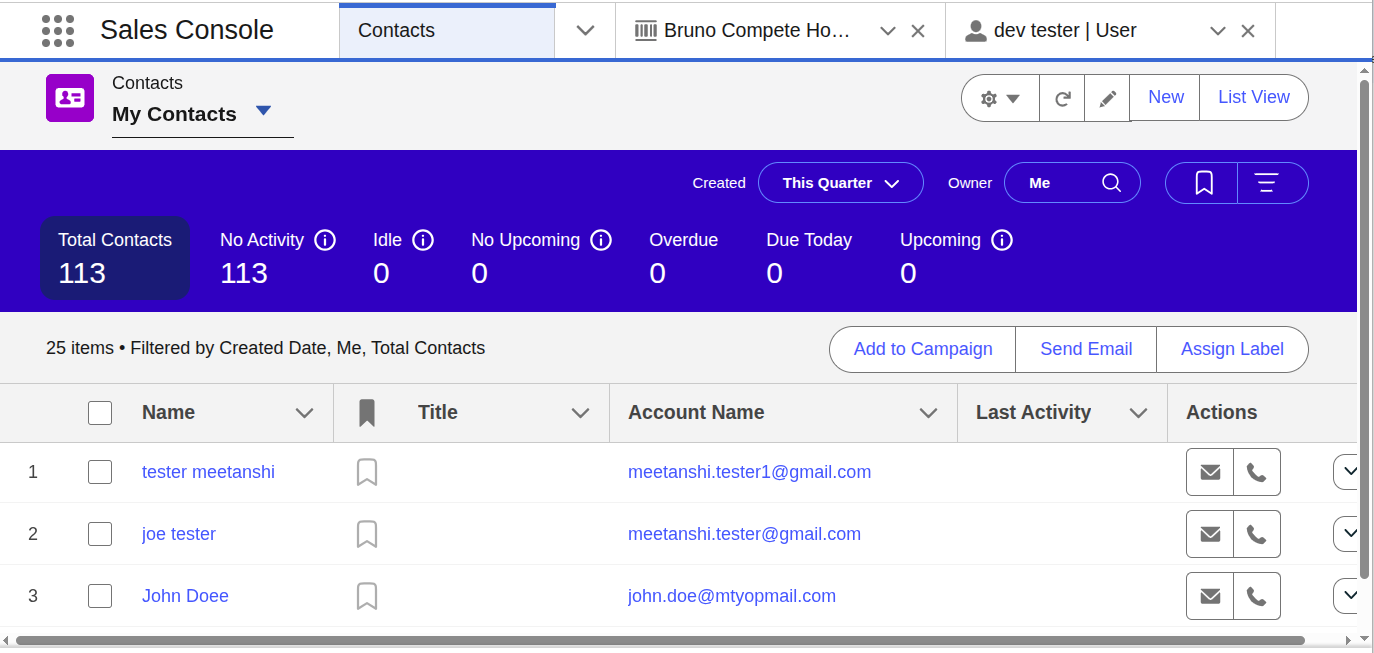Show No Upcoming info icon
Screen dimensions: 1374x653
[x=601, y=240]
